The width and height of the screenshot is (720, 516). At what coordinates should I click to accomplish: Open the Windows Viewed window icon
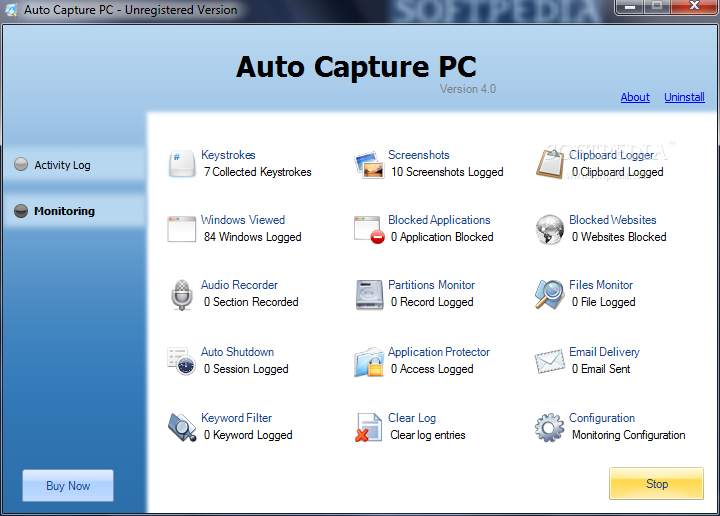tap(182, 229)
